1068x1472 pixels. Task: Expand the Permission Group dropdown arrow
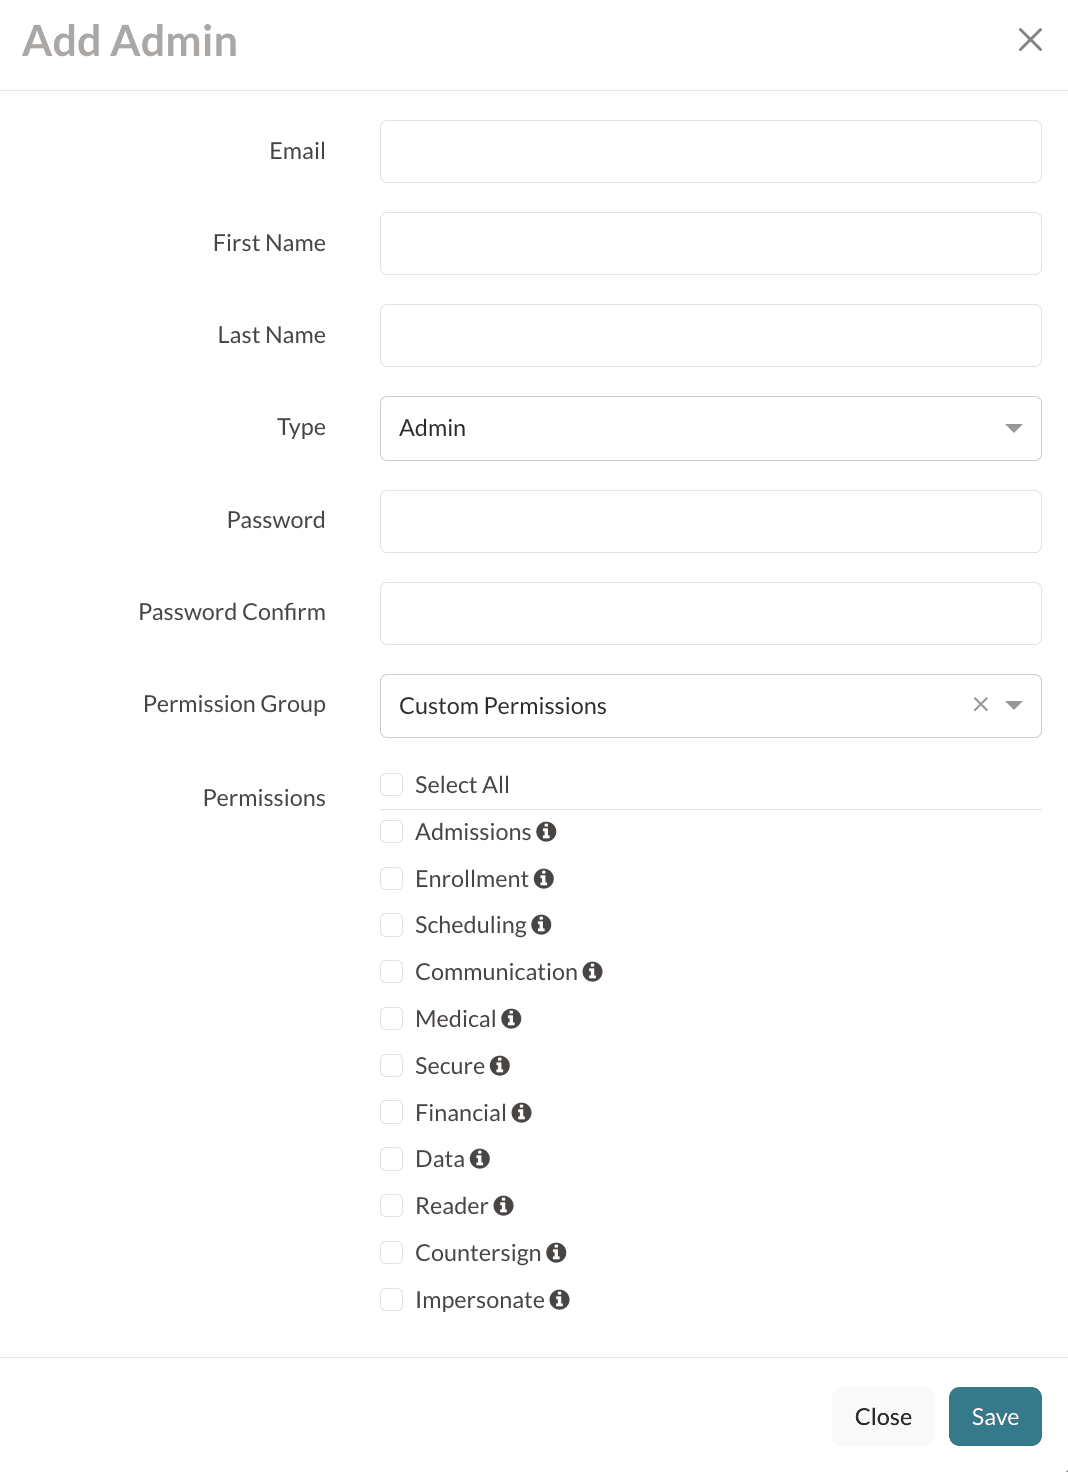pyautogui.click(x=1014, y=705)
